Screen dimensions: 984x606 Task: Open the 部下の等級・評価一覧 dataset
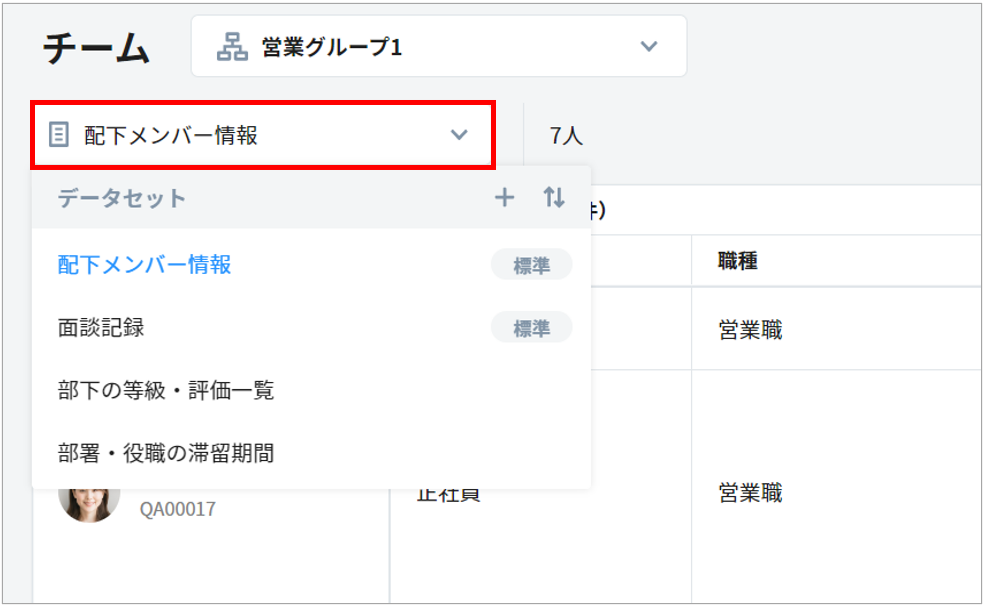tap(166, 390)
